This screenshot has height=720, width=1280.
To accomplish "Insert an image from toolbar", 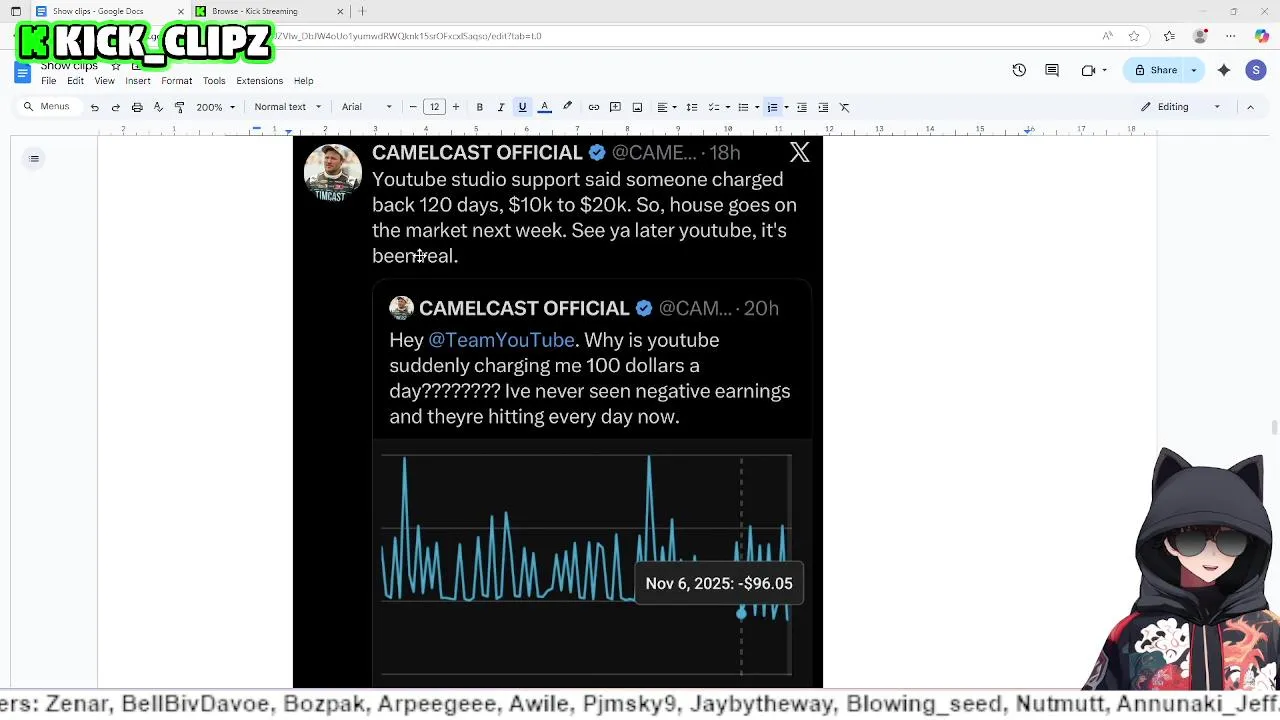I will (637, 107).
